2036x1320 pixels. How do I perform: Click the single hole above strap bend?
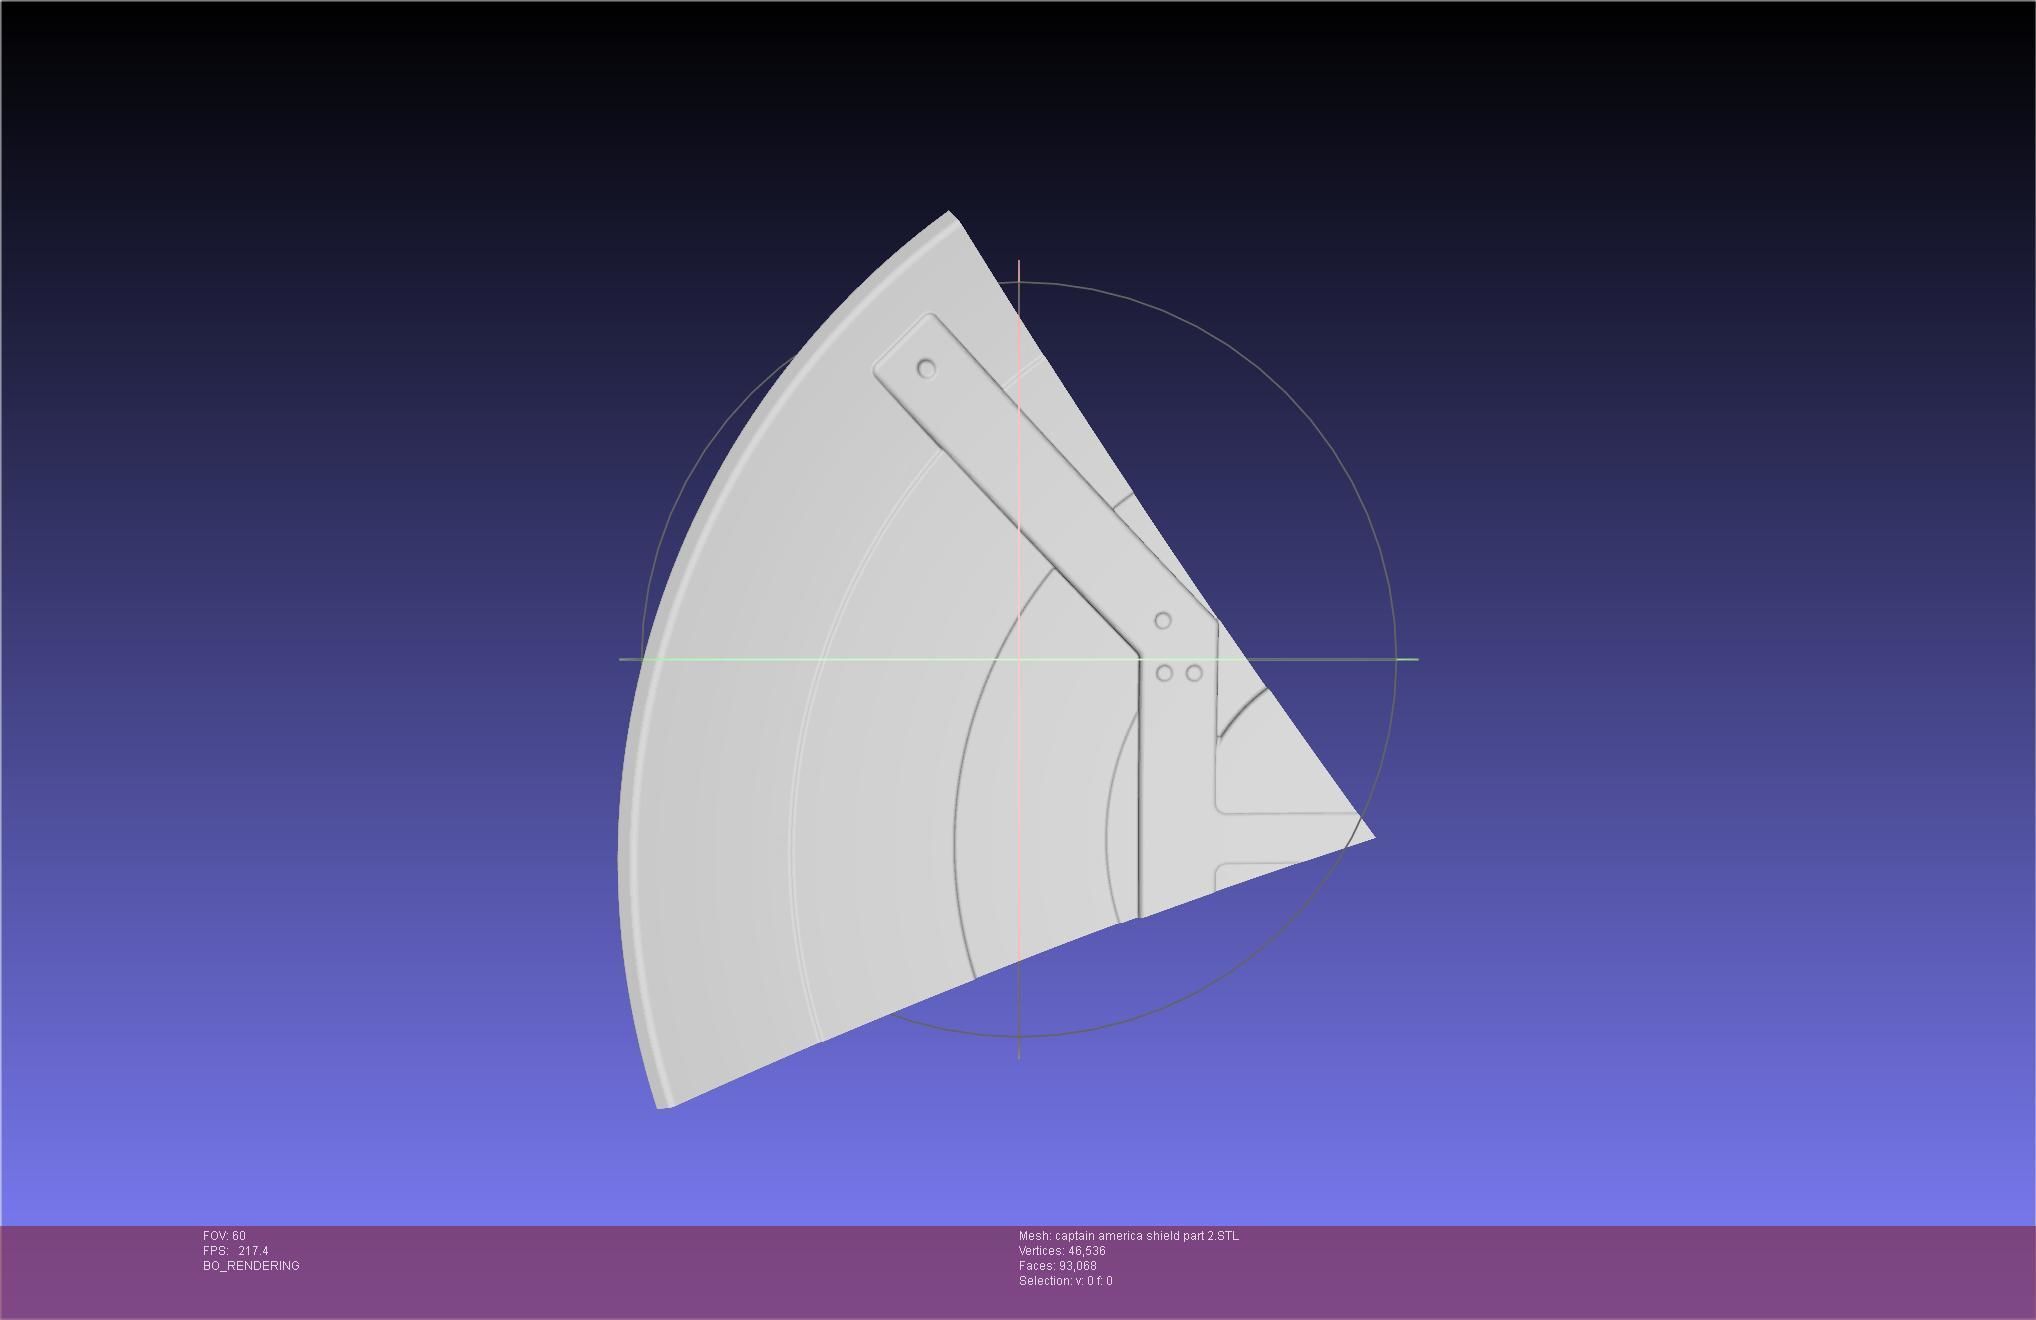[x=1162, y=621]
